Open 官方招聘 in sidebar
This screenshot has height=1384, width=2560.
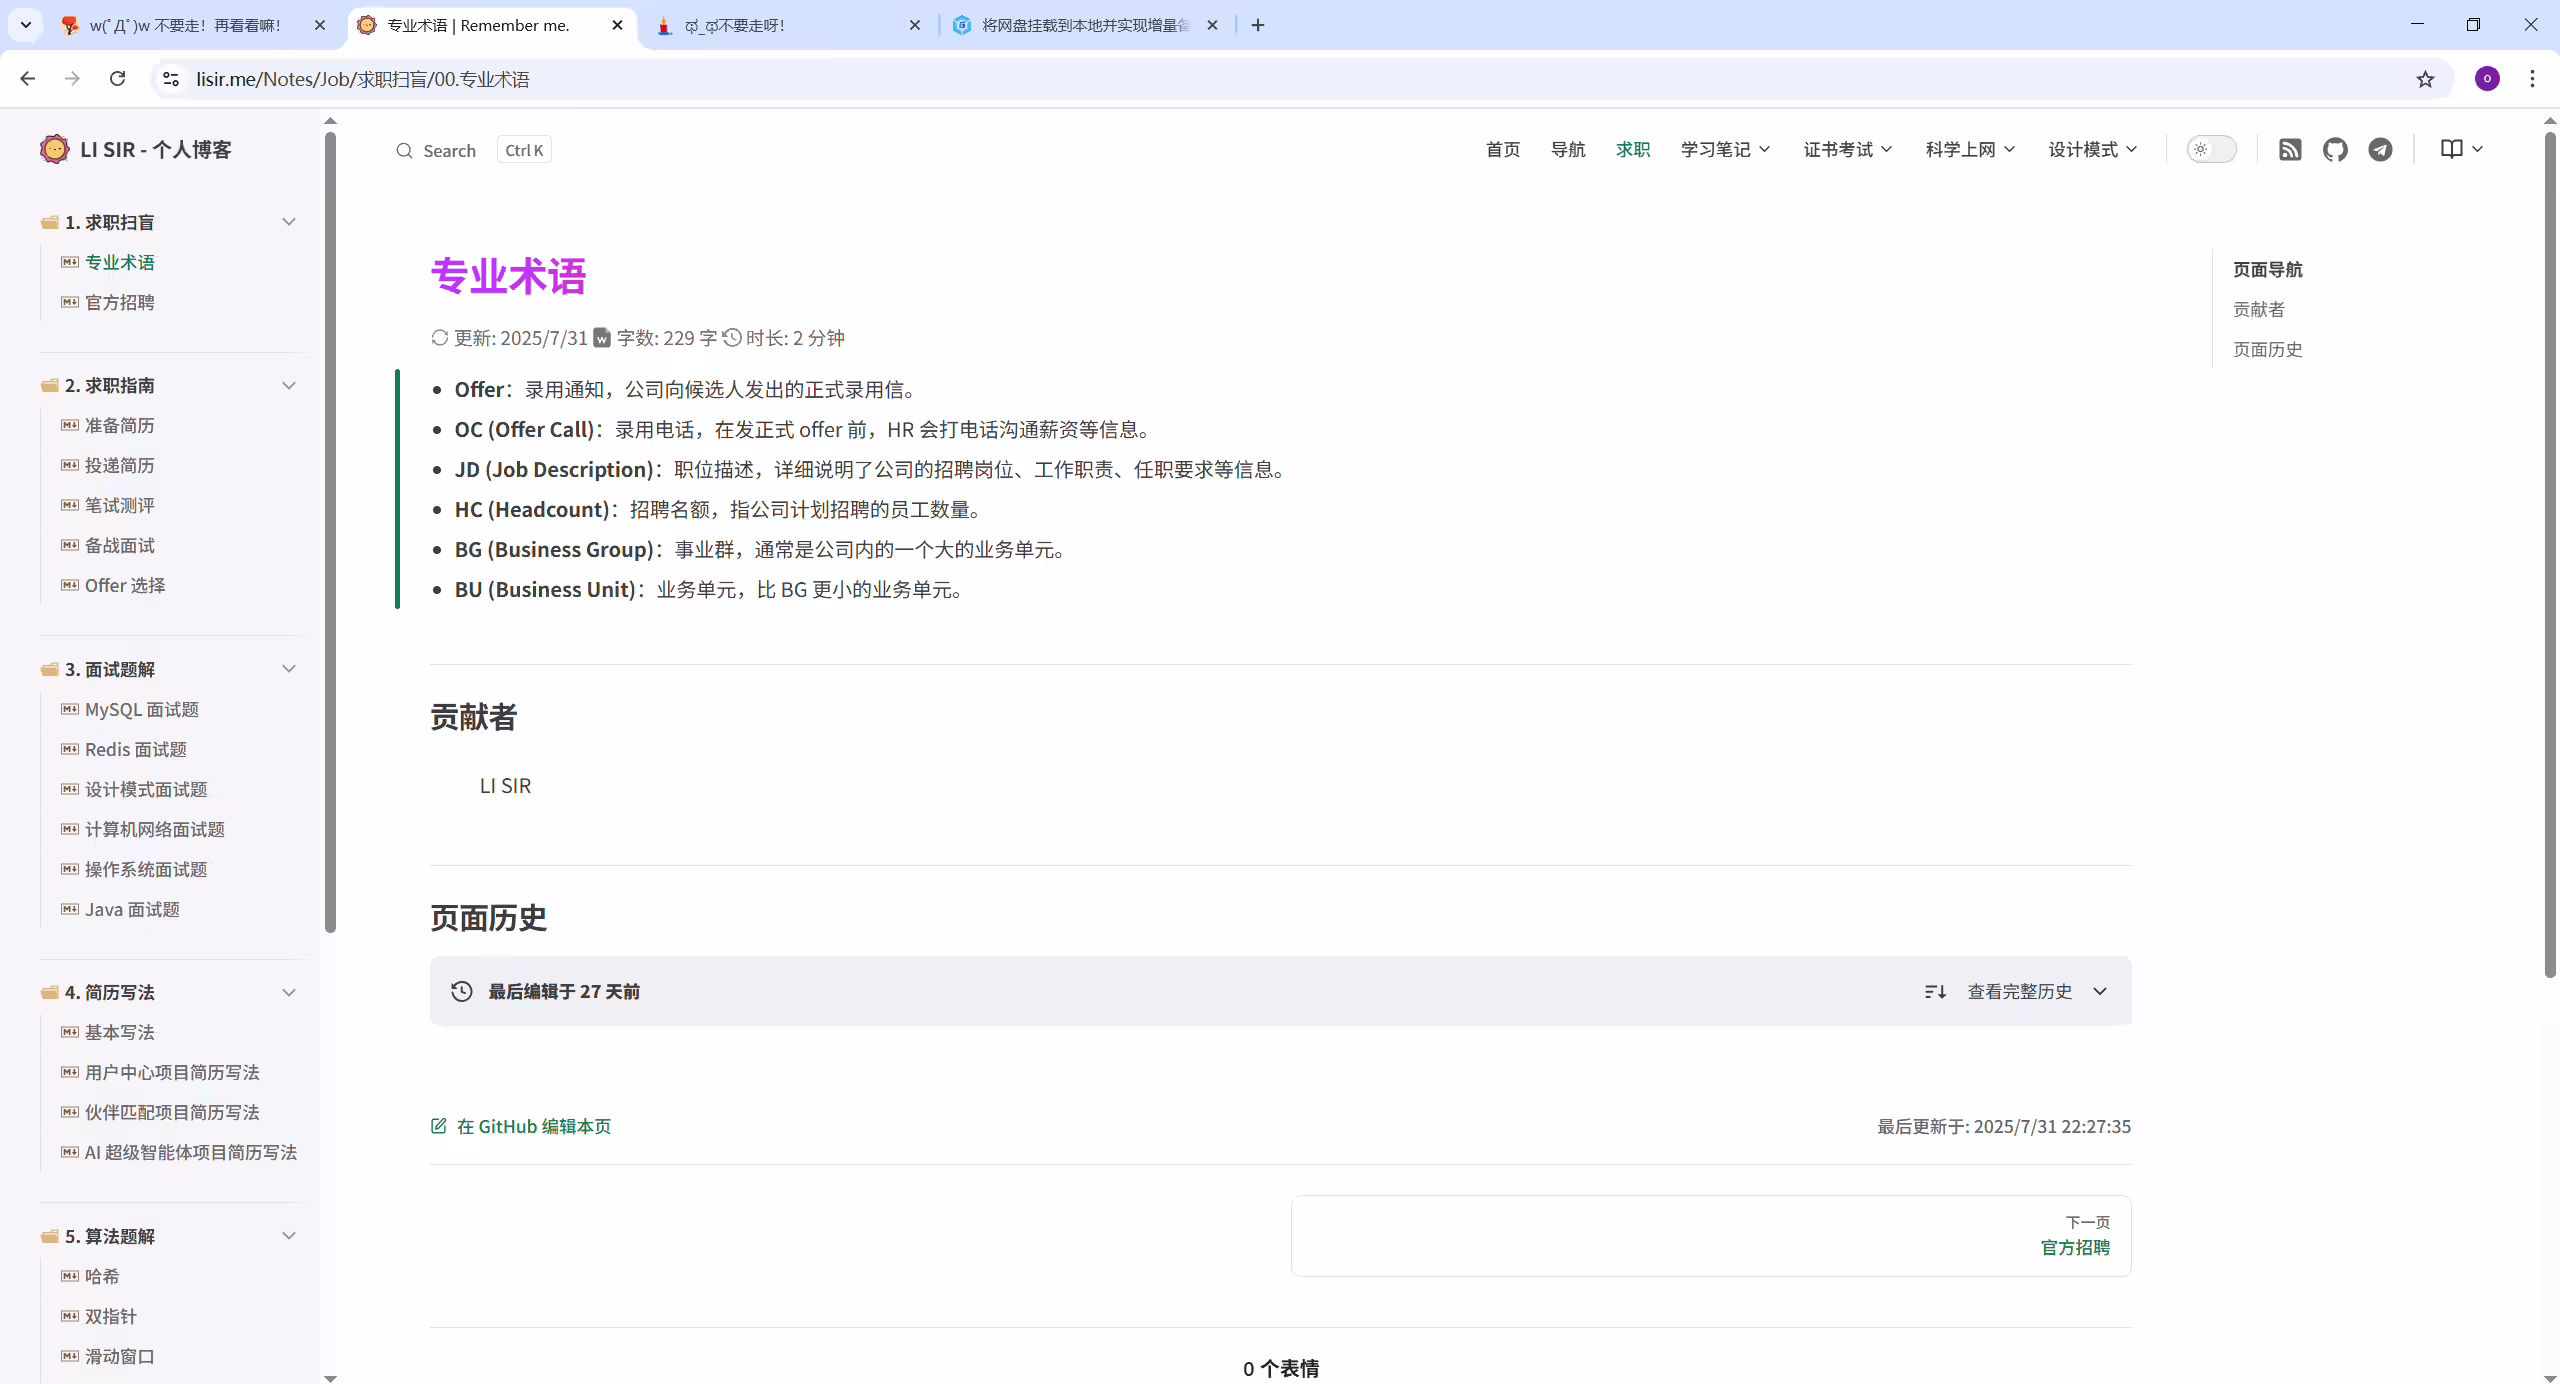pos(120,303)
